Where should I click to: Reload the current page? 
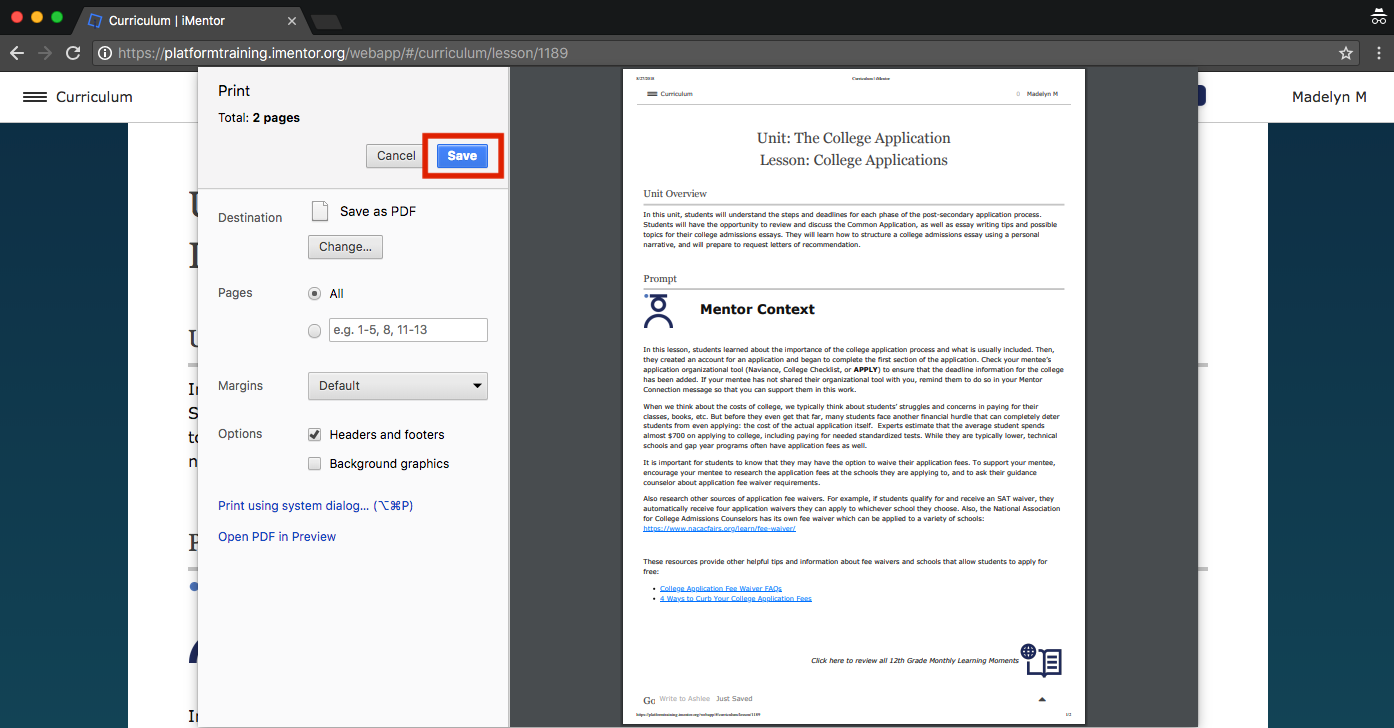pyautogui.click(x=73, y=53)
